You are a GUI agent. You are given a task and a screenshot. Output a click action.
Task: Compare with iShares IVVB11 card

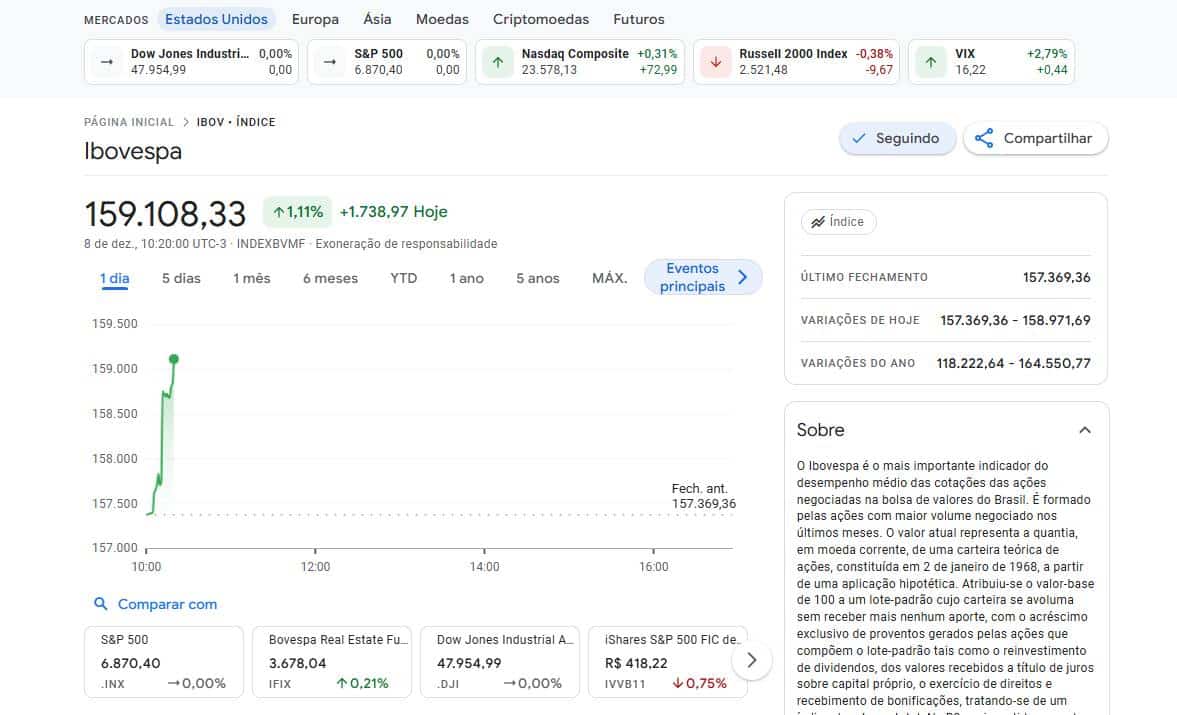[x=667, y=662]
